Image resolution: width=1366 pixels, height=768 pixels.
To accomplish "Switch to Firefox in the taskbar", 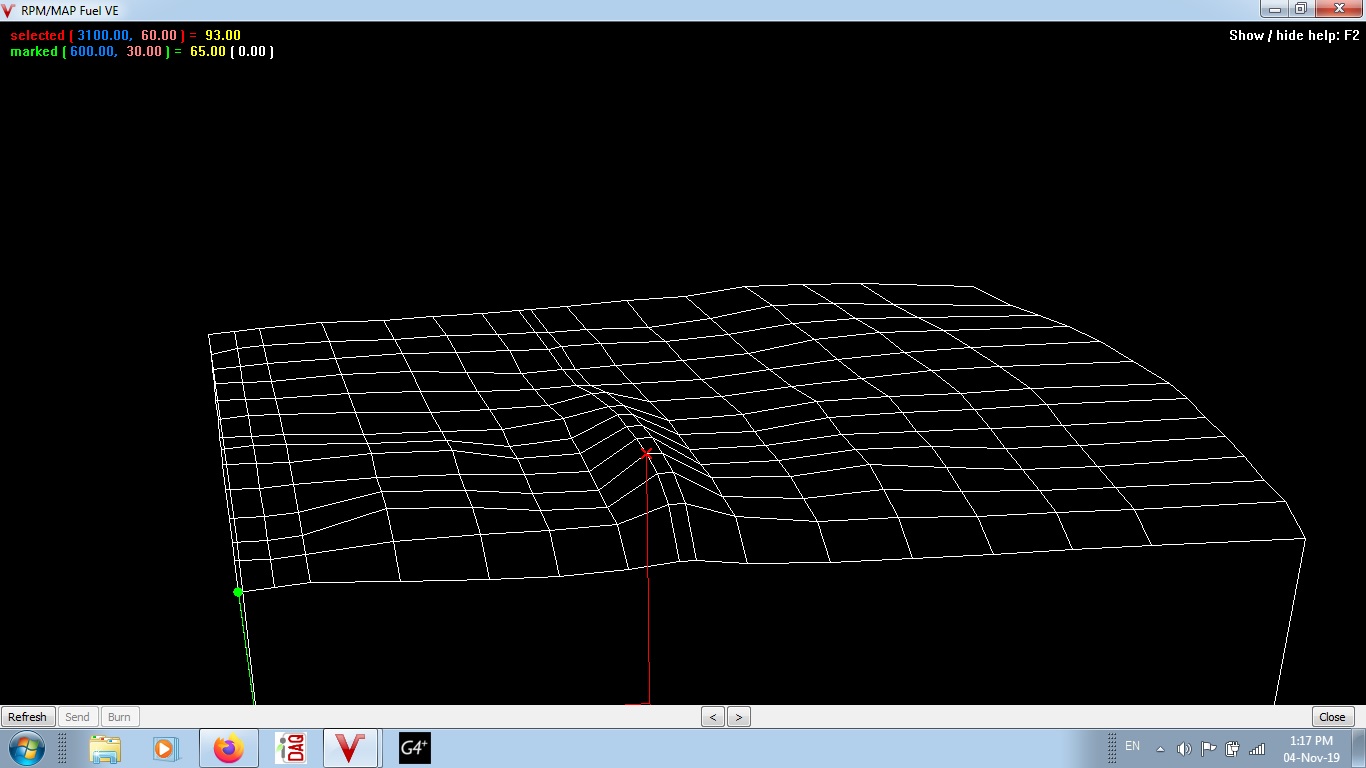I will pos(229,748).
